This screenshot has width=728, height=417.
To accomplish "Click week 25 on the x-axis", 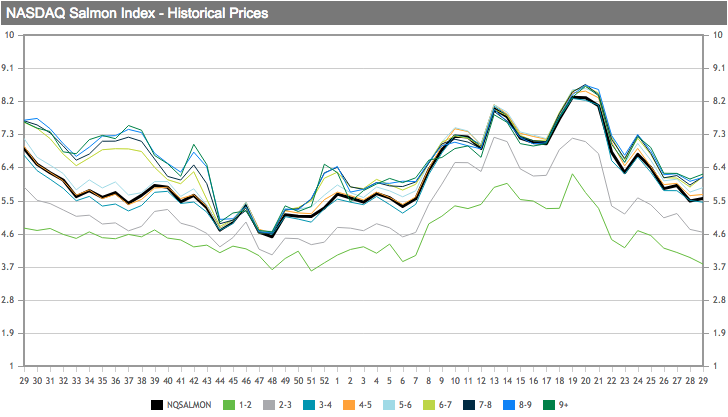I will pyautogui.click(x=651, y=381).
